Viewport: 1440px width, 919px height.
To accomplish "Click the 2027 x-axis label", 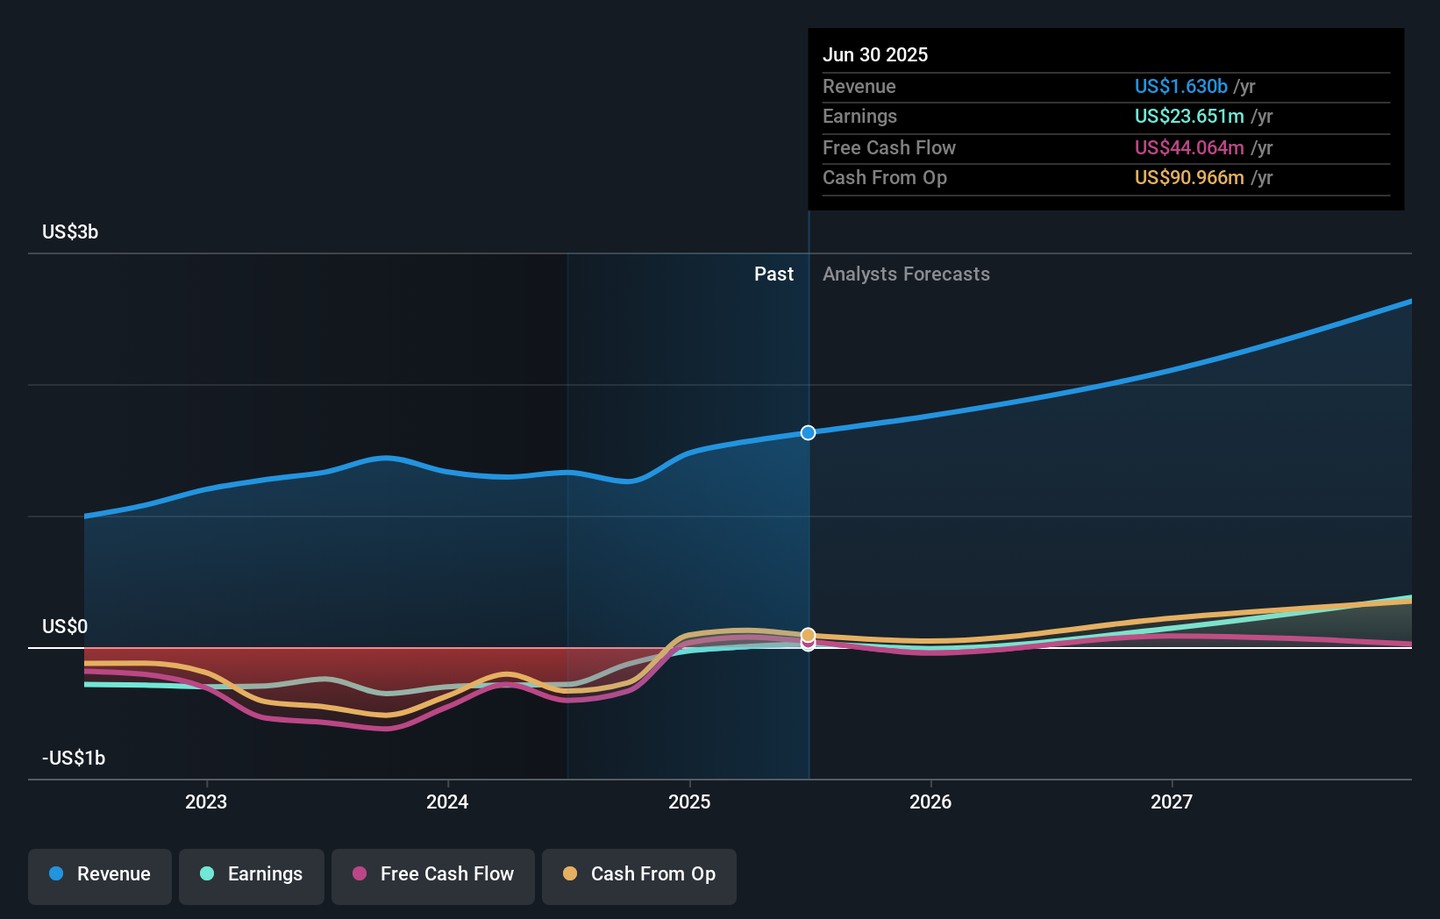I will (1171, 802).
